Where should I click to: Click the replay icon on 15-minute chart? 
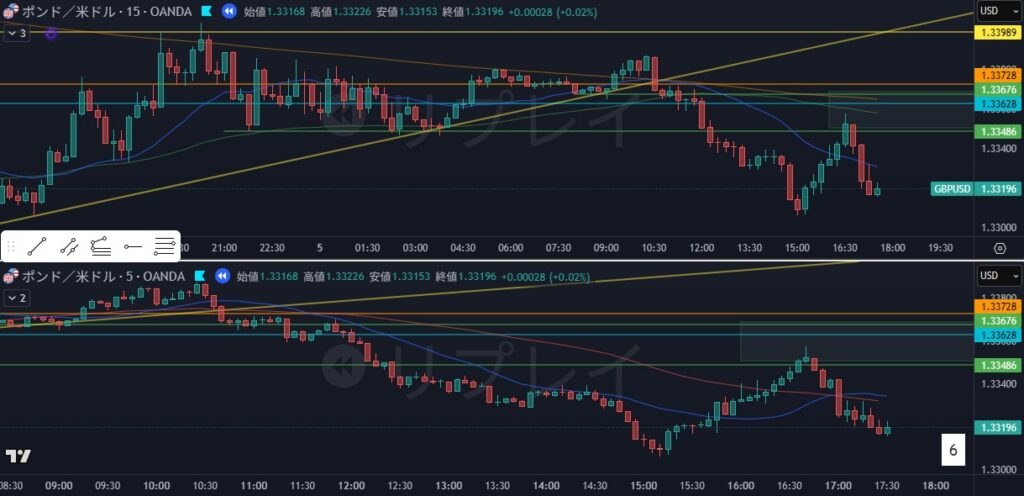coord(229,11)
